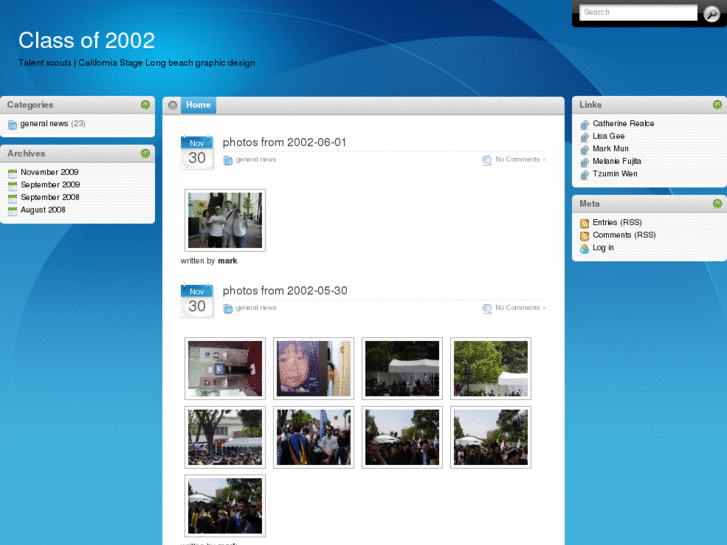Click the Log in link
727x545 pixels.
click(603, 248)
